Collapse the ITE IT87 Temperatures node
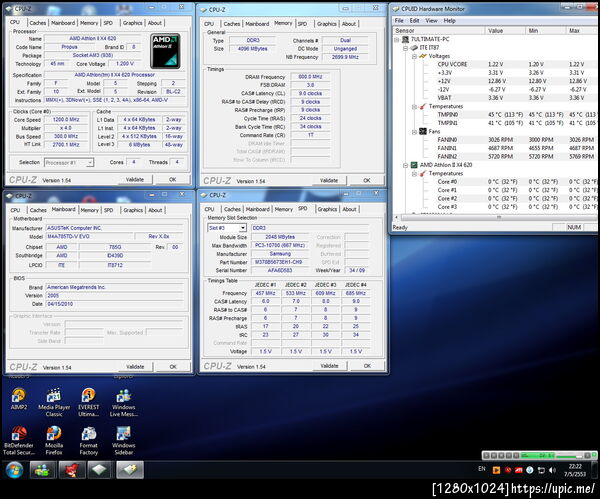Image resolution: width=600 pixels, height=499 pixels. (414, 106)
